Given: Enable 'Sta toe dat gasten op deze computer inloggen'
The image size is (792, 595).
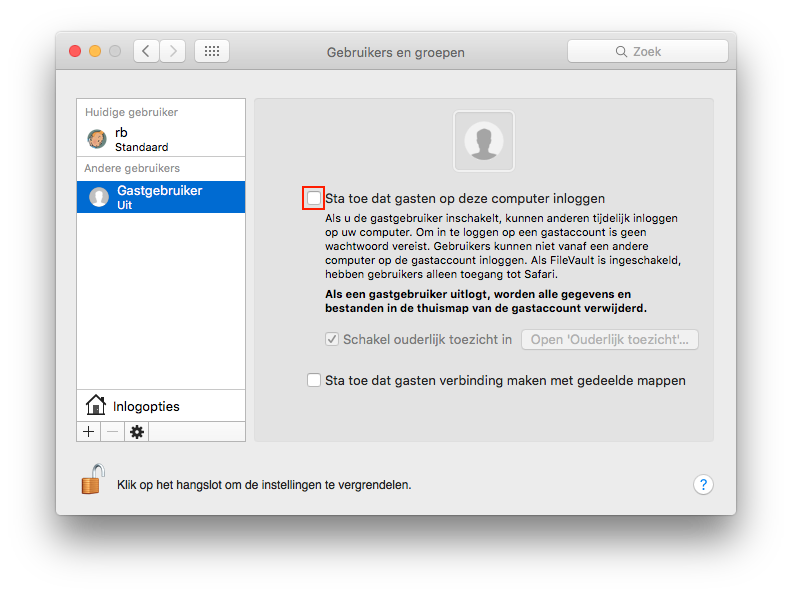Looking at the screenshot, I should (x=314, y=198).
